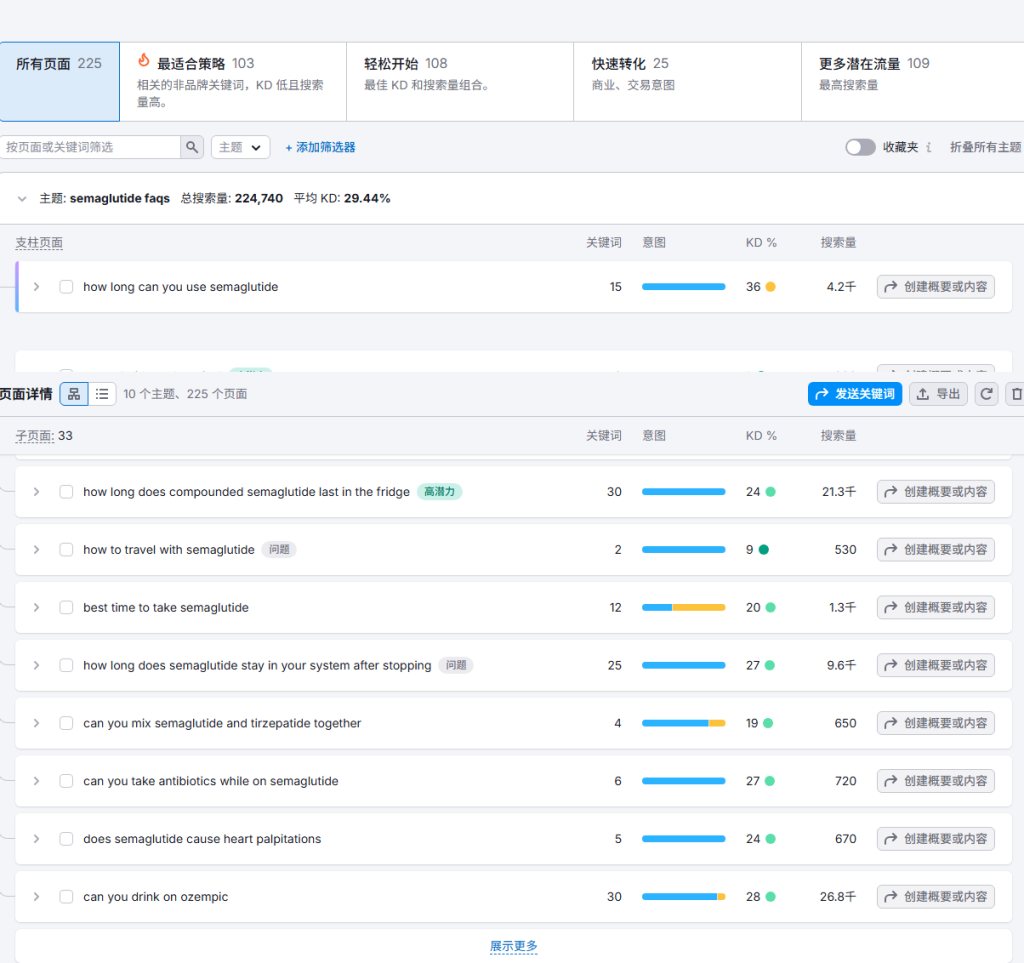
Task: Click the 导出 export button
Action: pyautogui.click(x=938, y=394)
